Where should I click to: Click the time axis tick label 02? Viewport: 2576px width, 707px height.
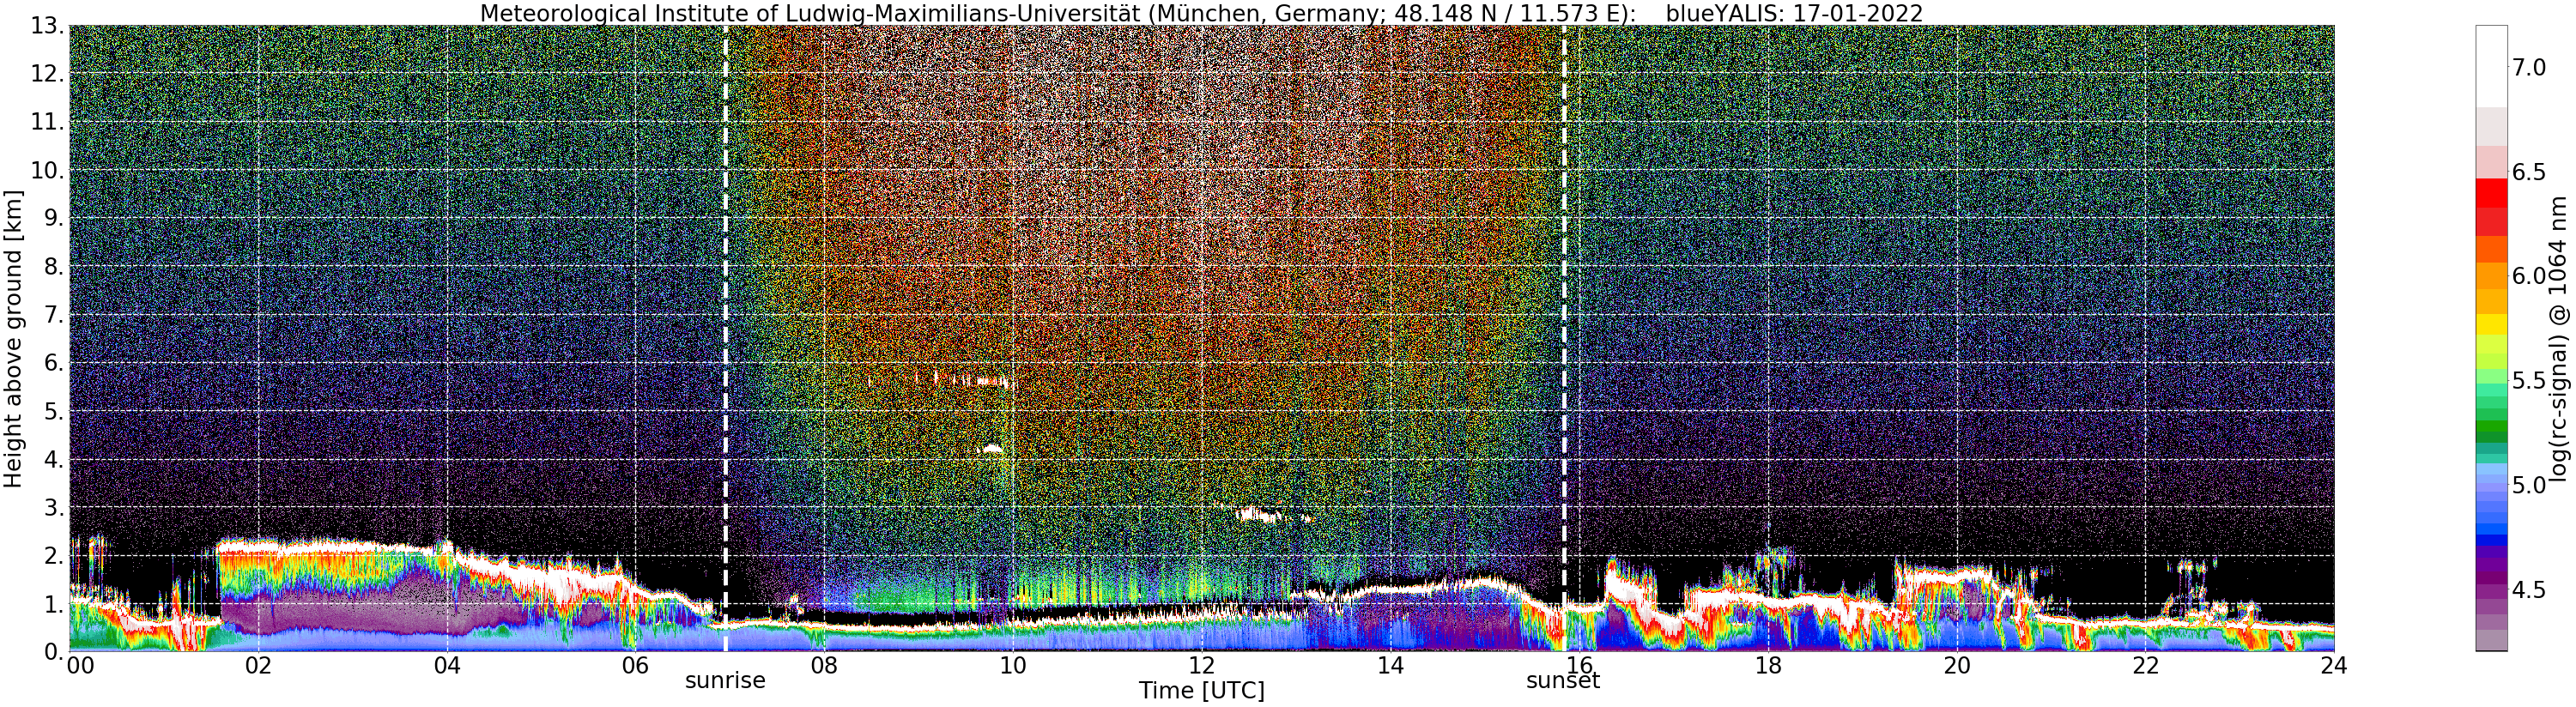(258, 665)
